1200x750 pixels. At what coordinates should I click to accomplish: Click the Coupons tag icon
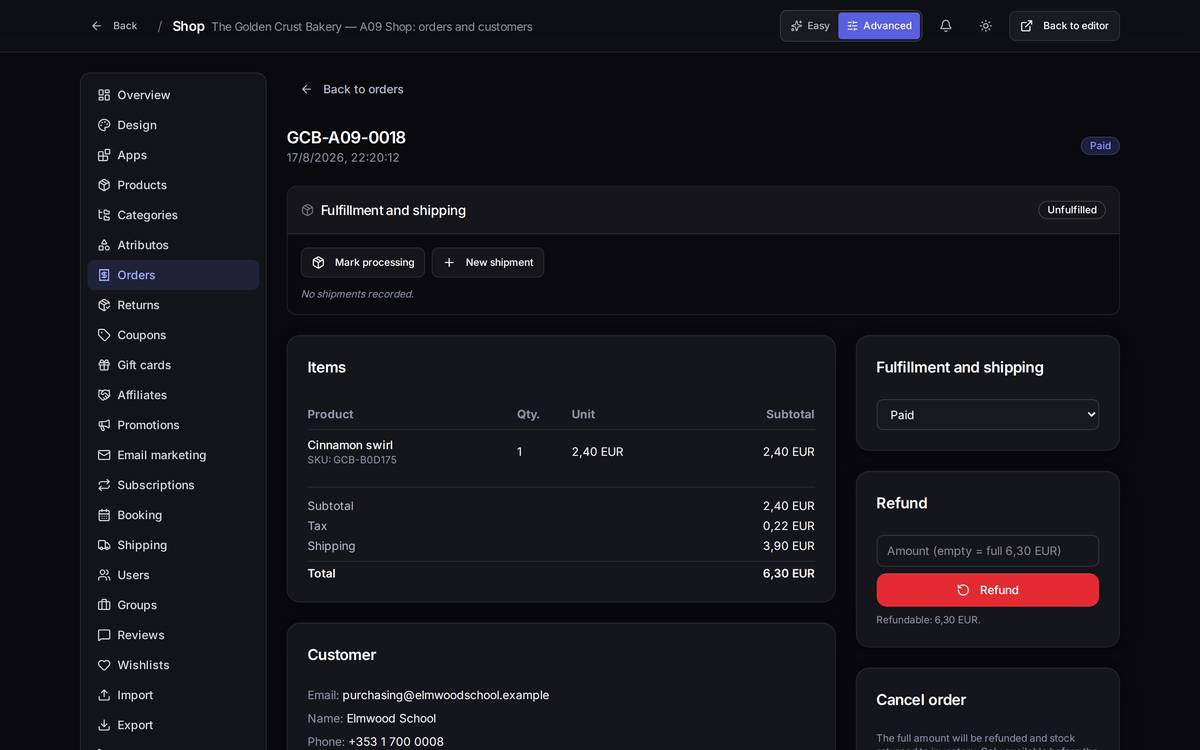tap(104, 335)
